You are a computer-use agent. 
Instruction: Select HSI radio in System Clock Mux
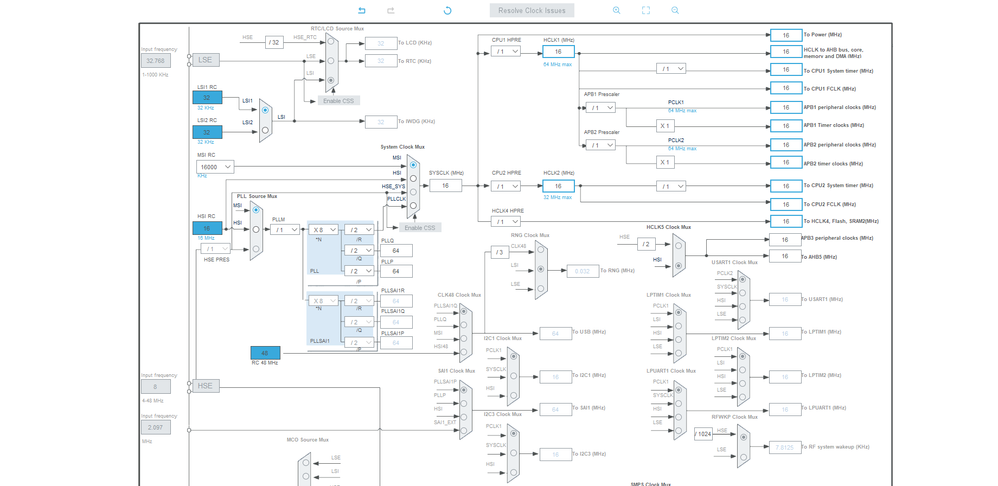[x=413, y=178]
